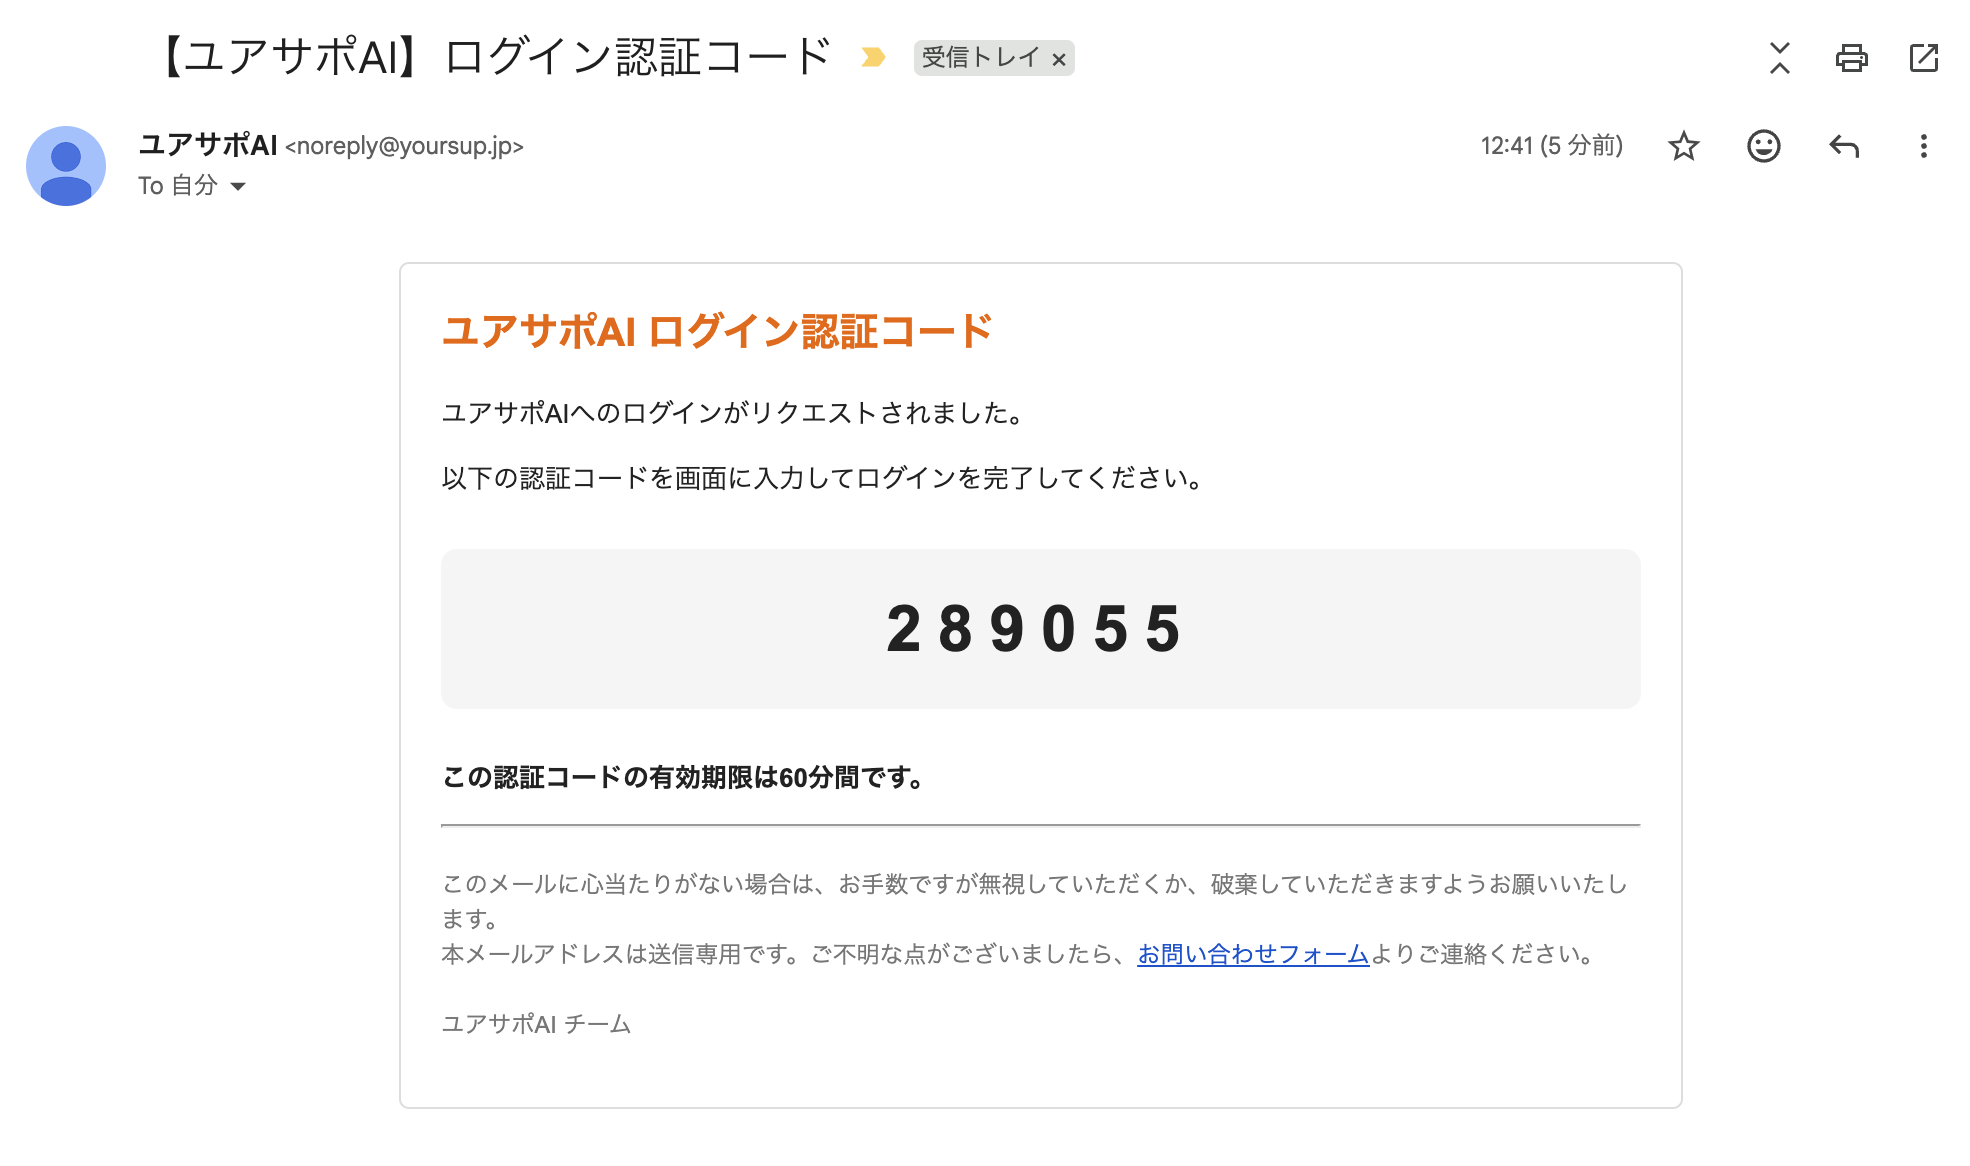Click the 289055 verification code
Image resolution: width=1970 pixels, height=1166 pixels.
coord(1035,629)
